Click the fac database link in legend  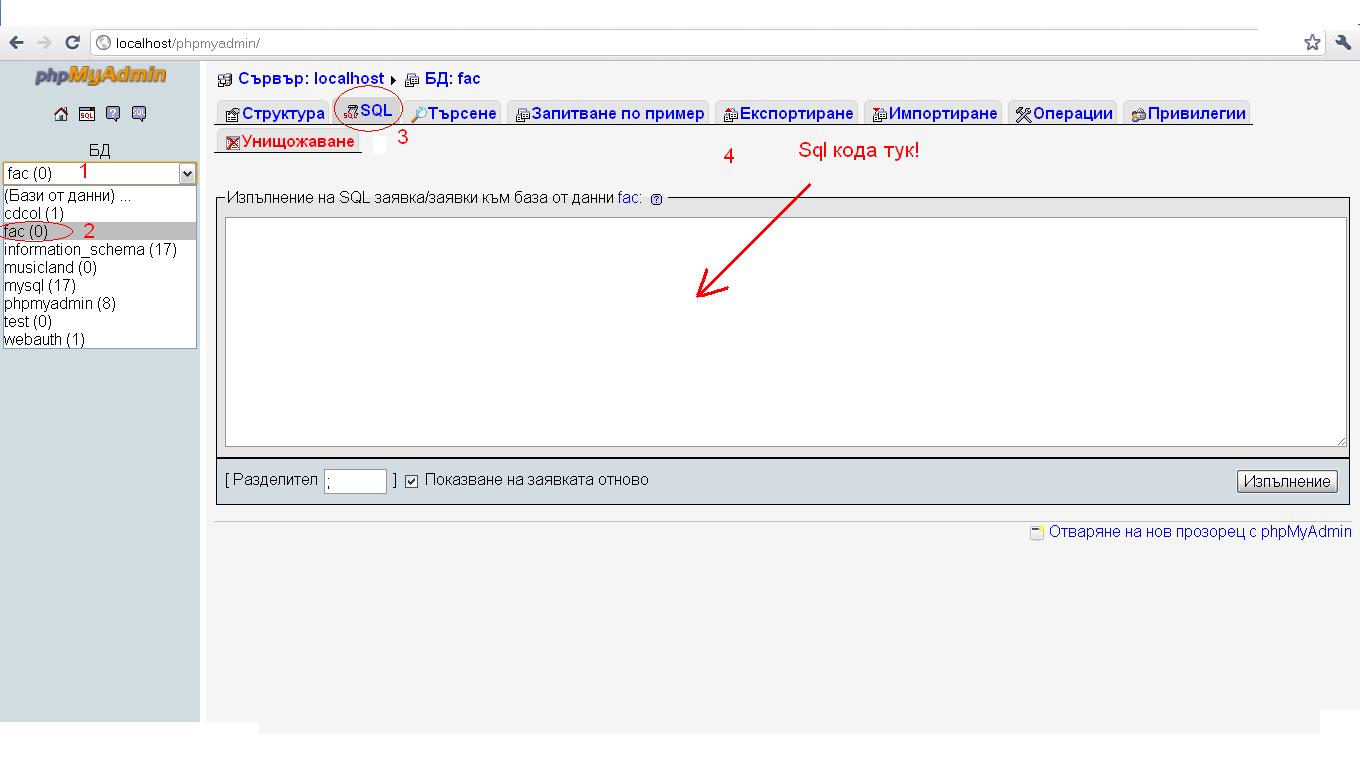pos(629,198)
